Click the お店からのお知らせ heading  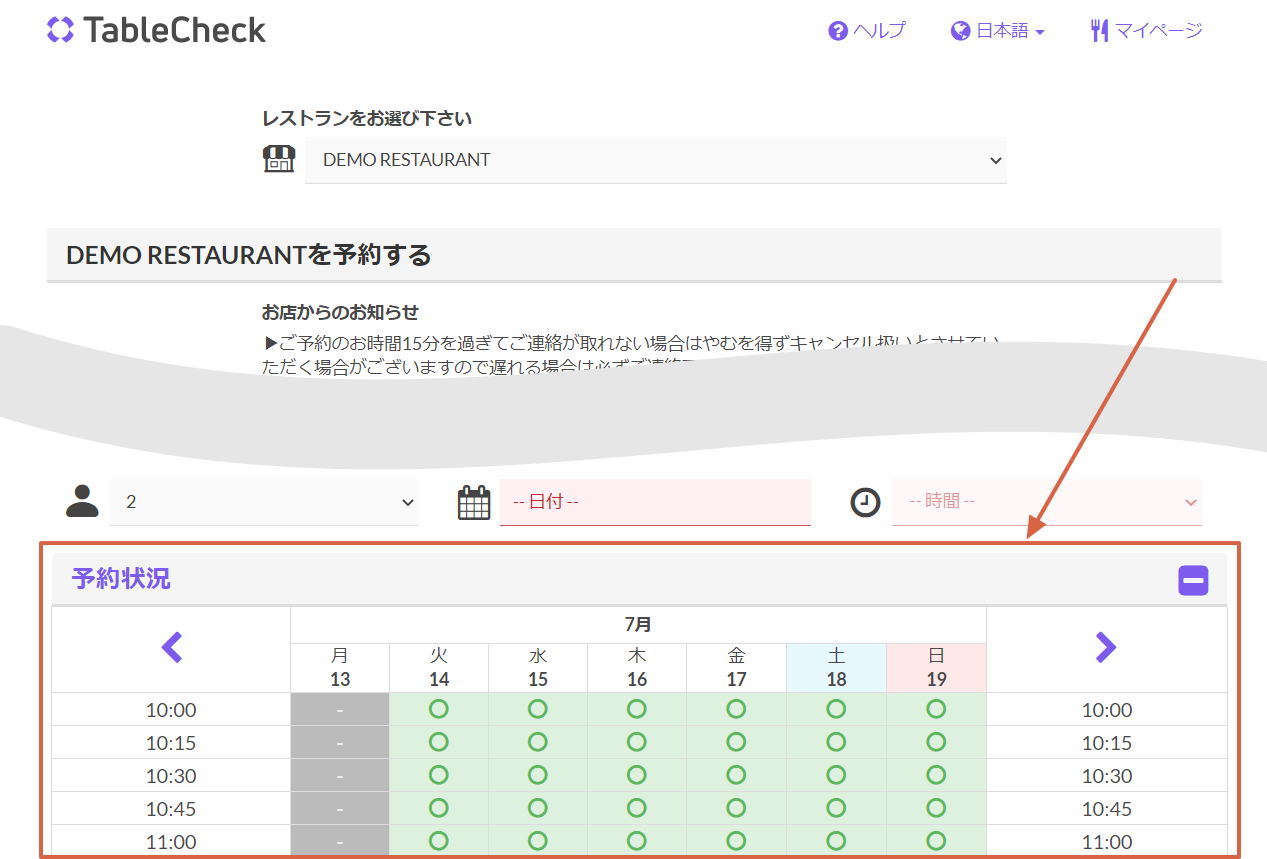(x=340, y=312)
